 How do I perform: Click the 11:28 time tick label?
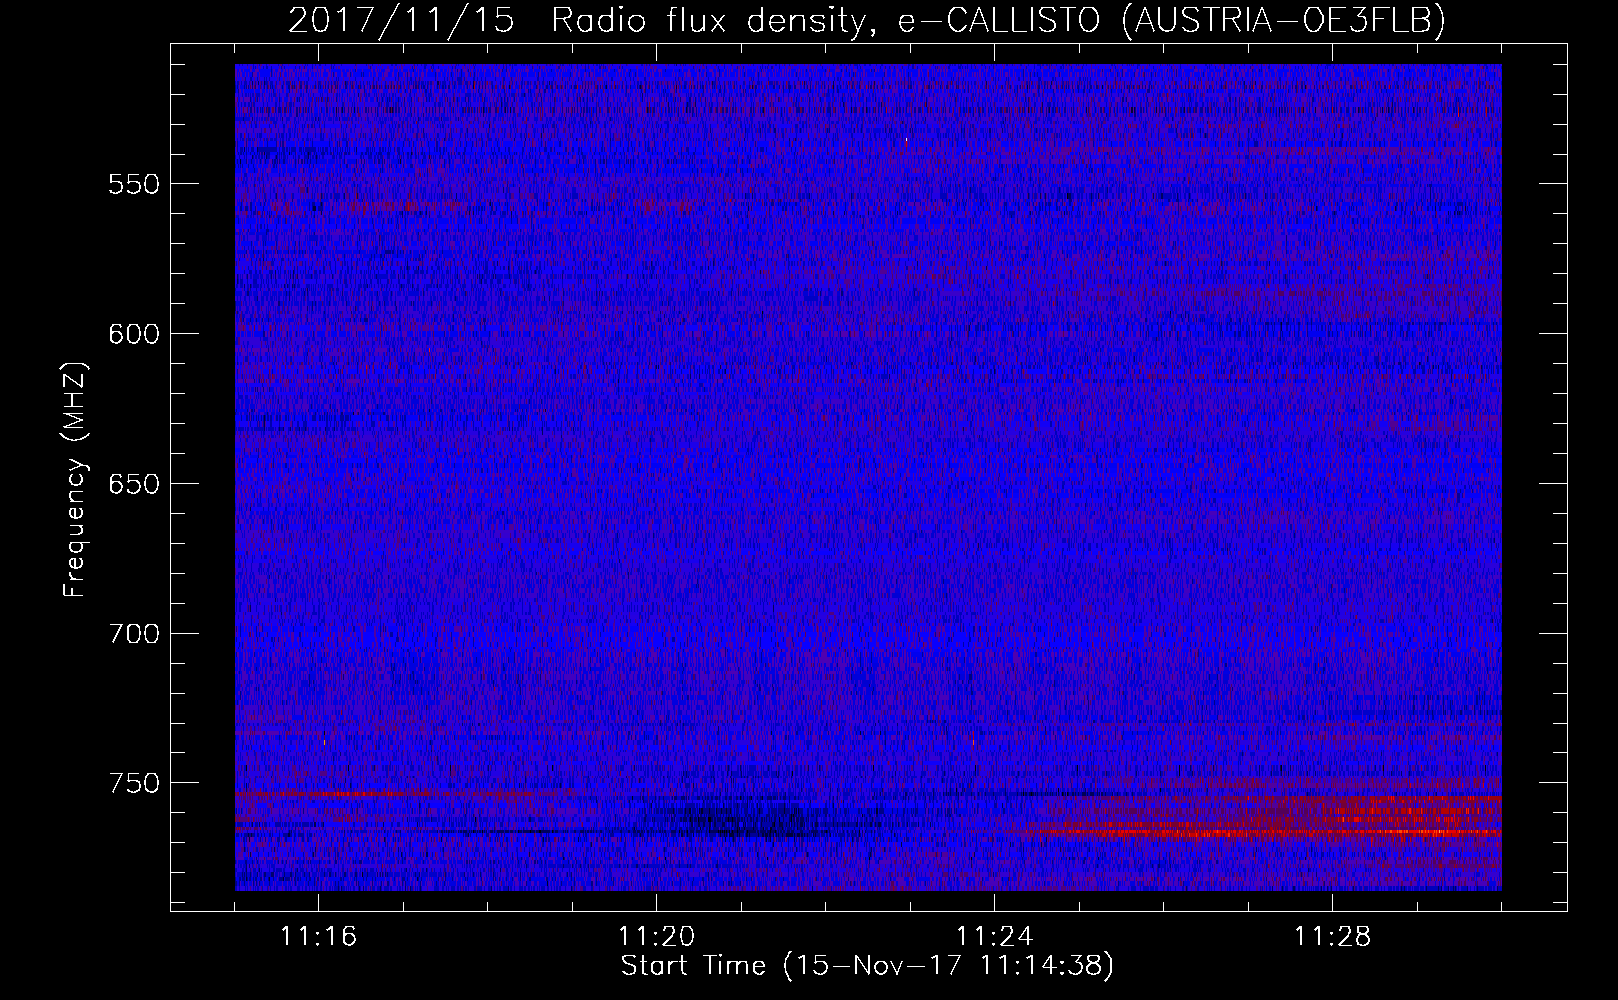point(1333,937)
